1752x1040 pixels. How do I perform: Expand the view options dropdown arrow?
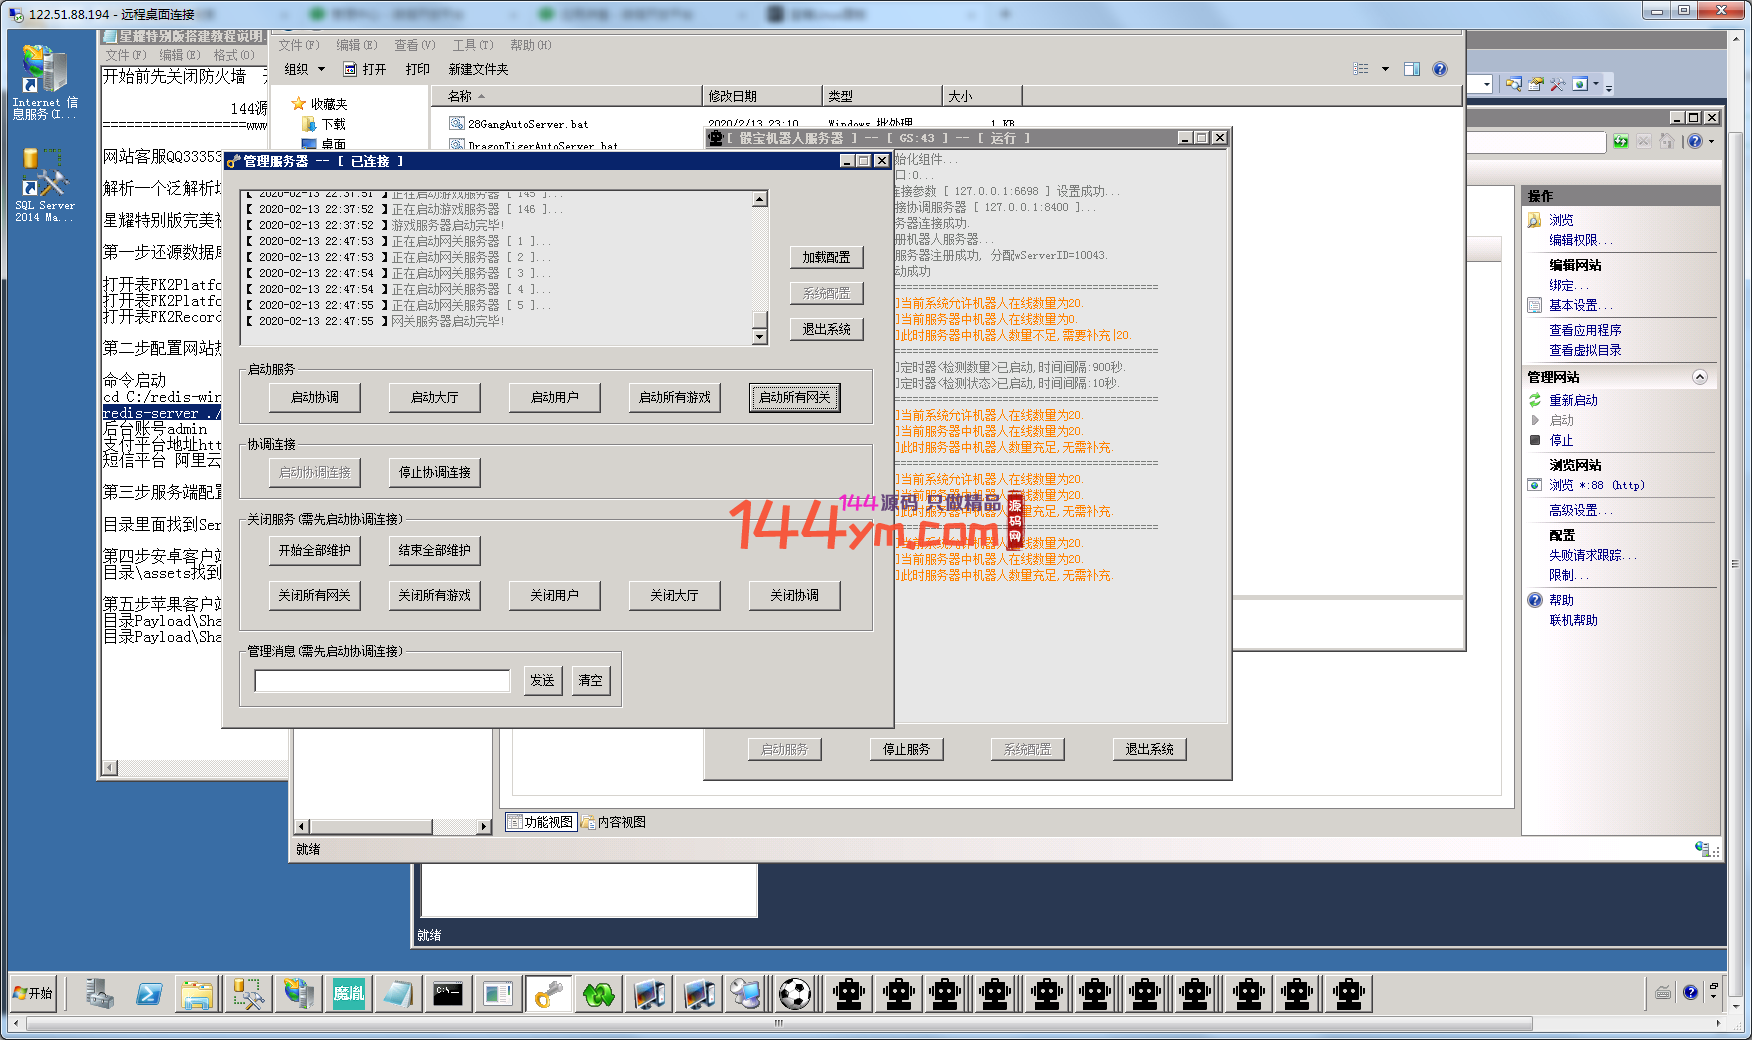pos(1385,69)
